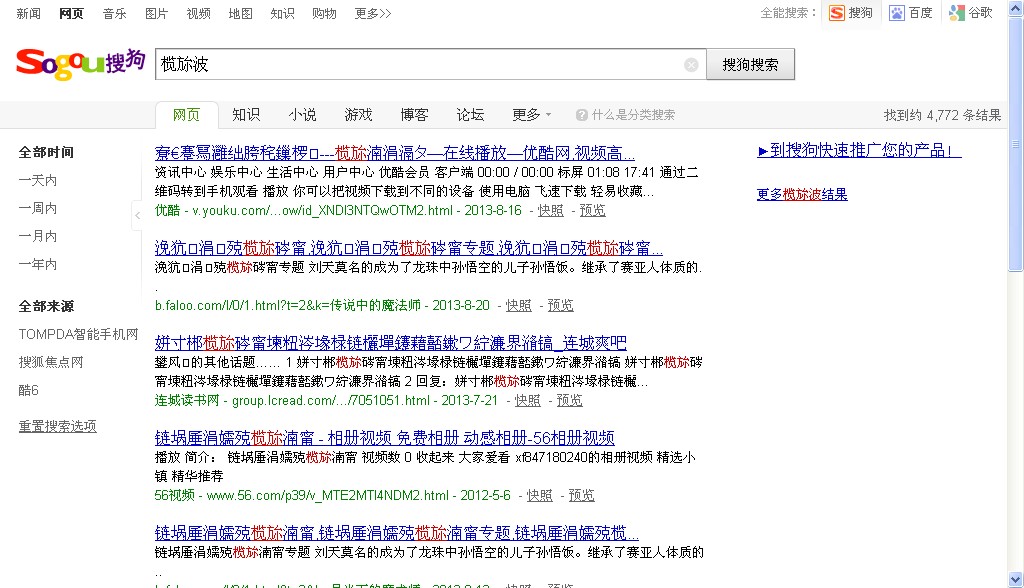Click the scrollbar down arrow
1024x588 pixels.
pos(1016,579)
